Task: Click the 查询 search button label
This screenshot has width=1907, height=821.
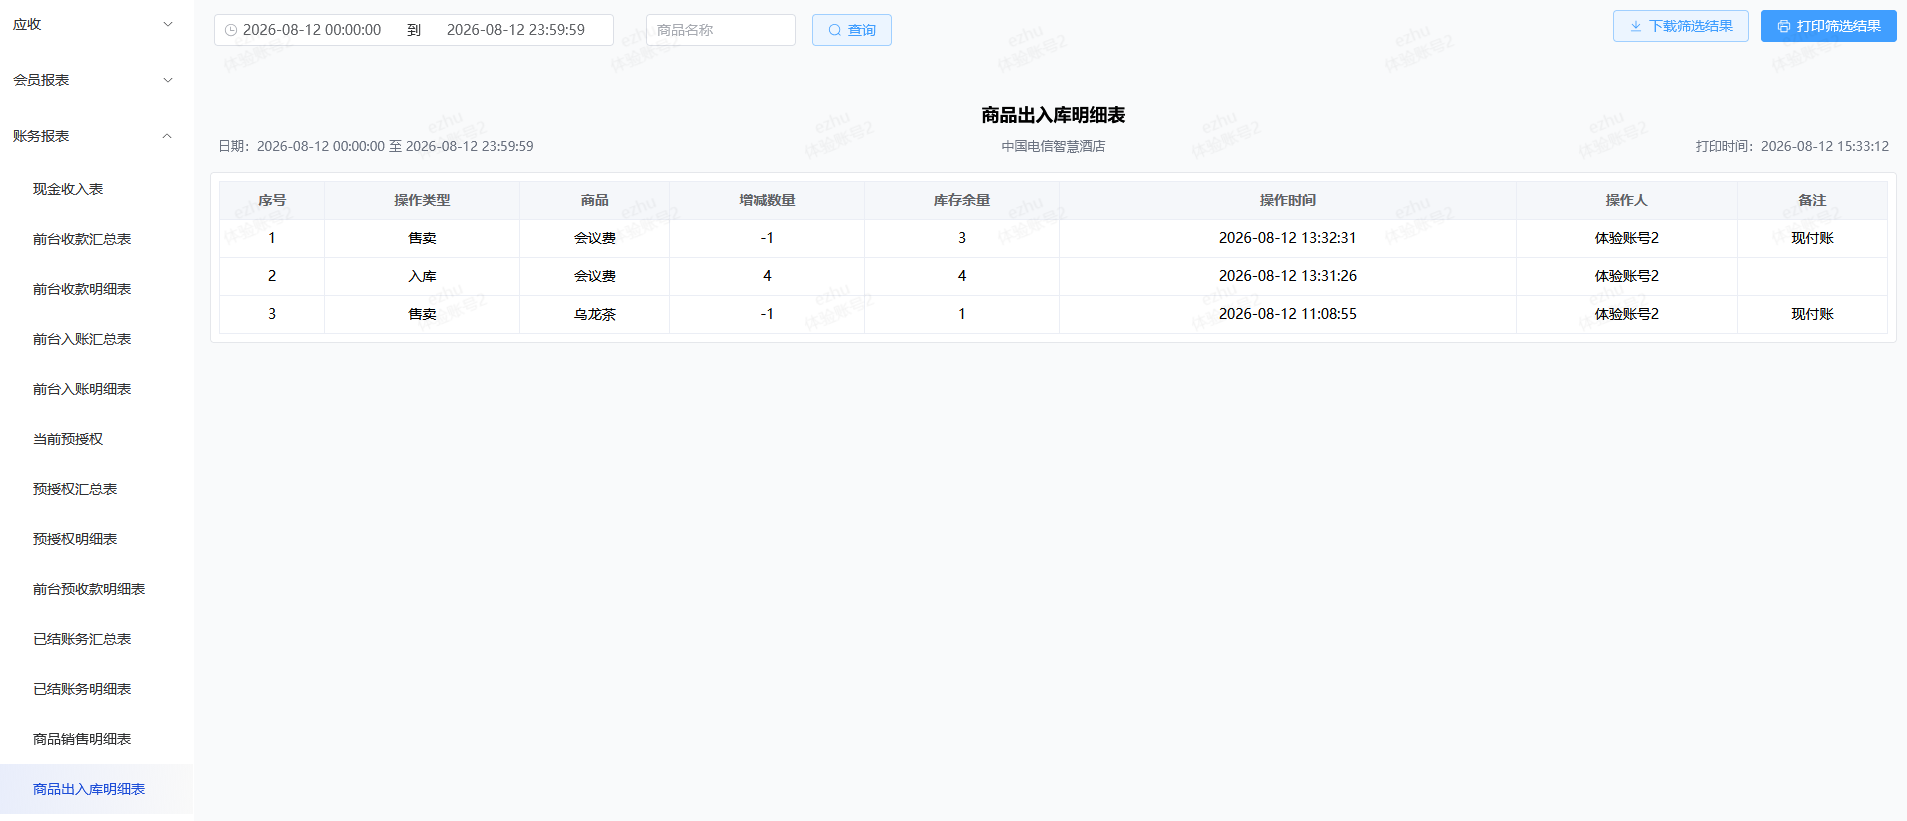Action: (x=862, y=30)
